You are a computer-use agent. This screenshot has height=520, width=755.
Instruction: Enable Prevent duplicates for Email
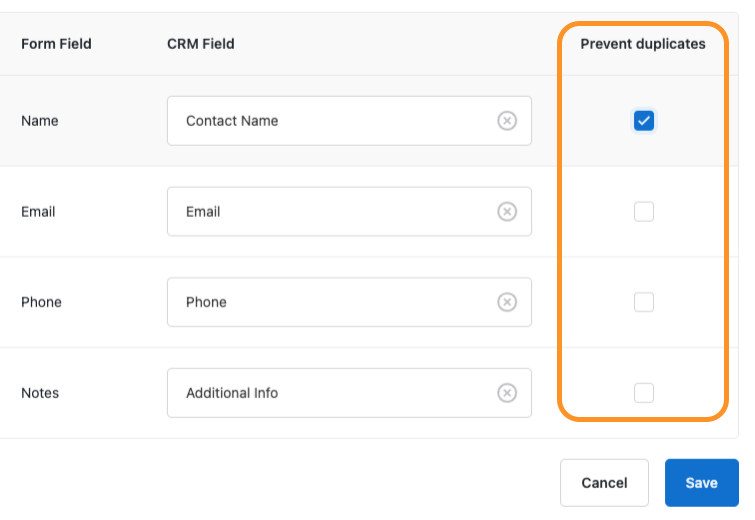(644, 212)
